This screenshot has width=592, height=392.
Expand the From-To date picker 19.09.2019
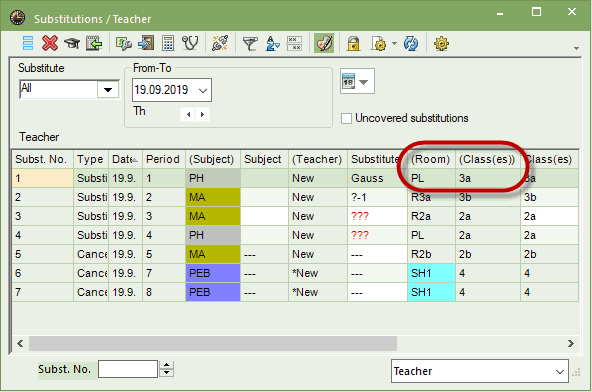point(172,90)
